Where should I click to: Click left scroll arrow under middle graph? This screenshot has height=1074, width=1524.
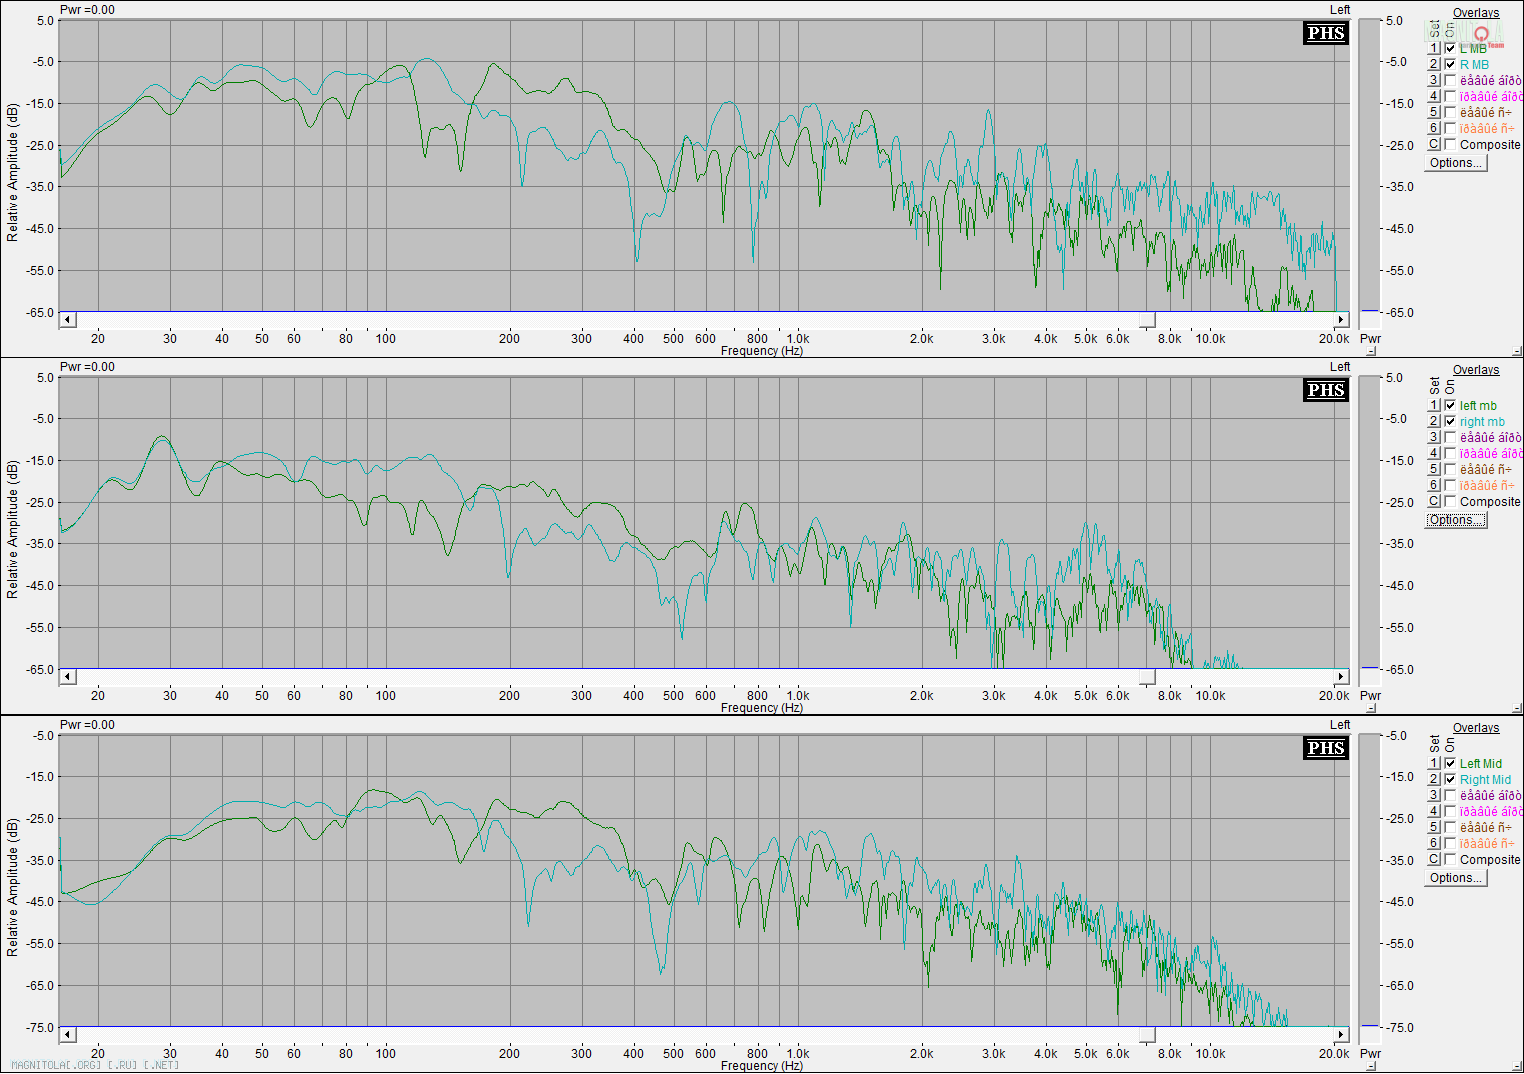tap(68, 677)
